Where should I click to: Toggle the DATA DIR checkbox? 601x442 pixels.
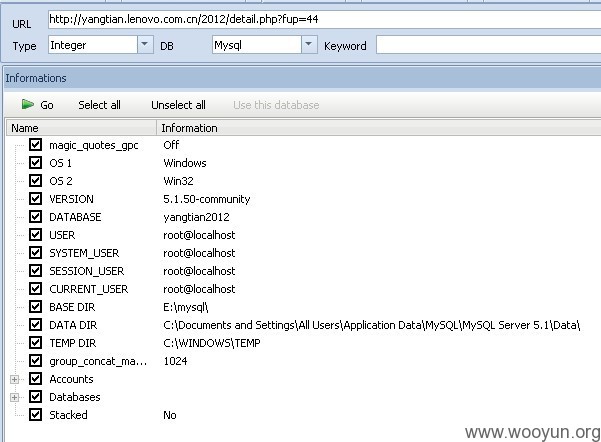36,325
